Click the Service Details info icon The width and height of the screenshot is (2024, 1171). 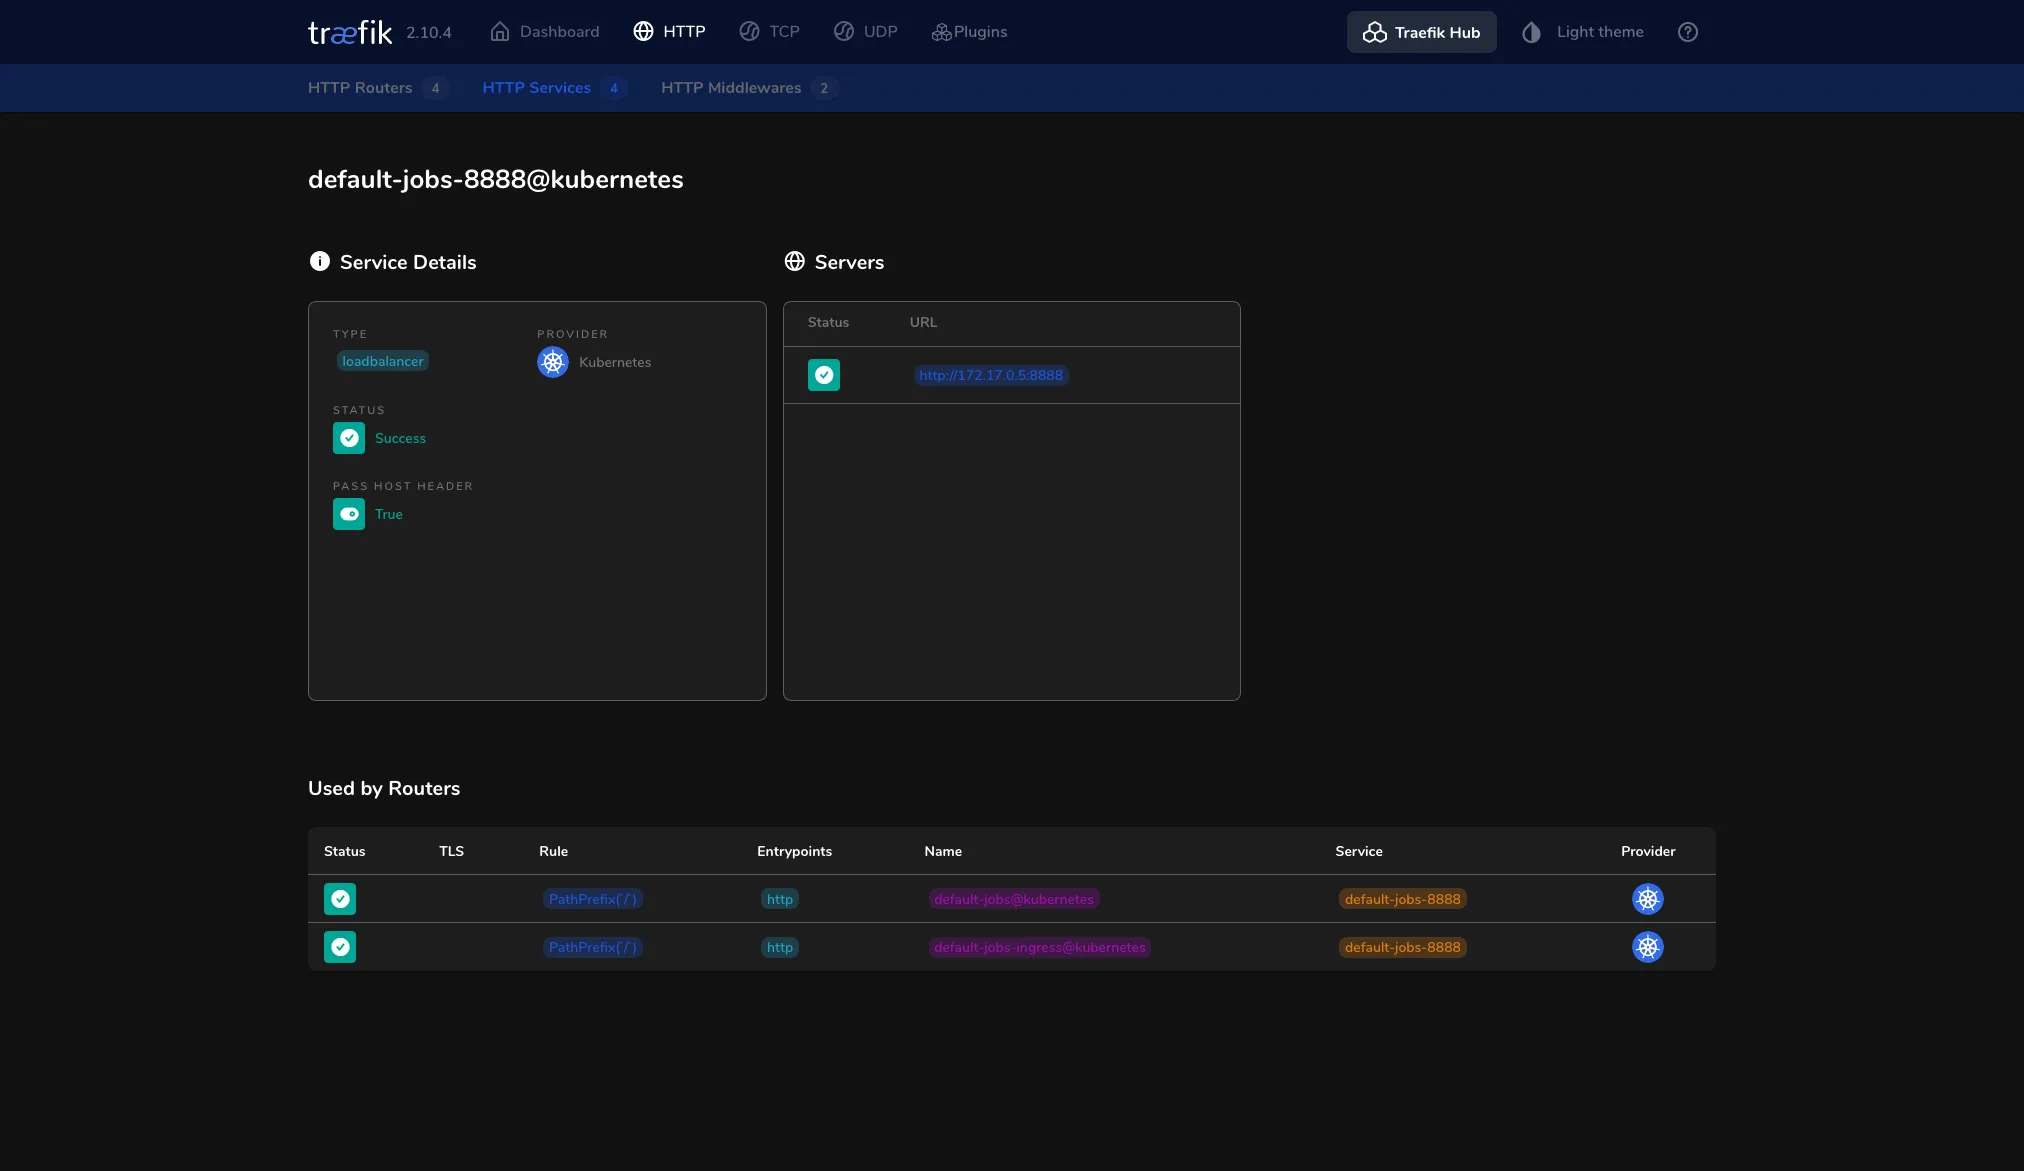tap(320, 261)
